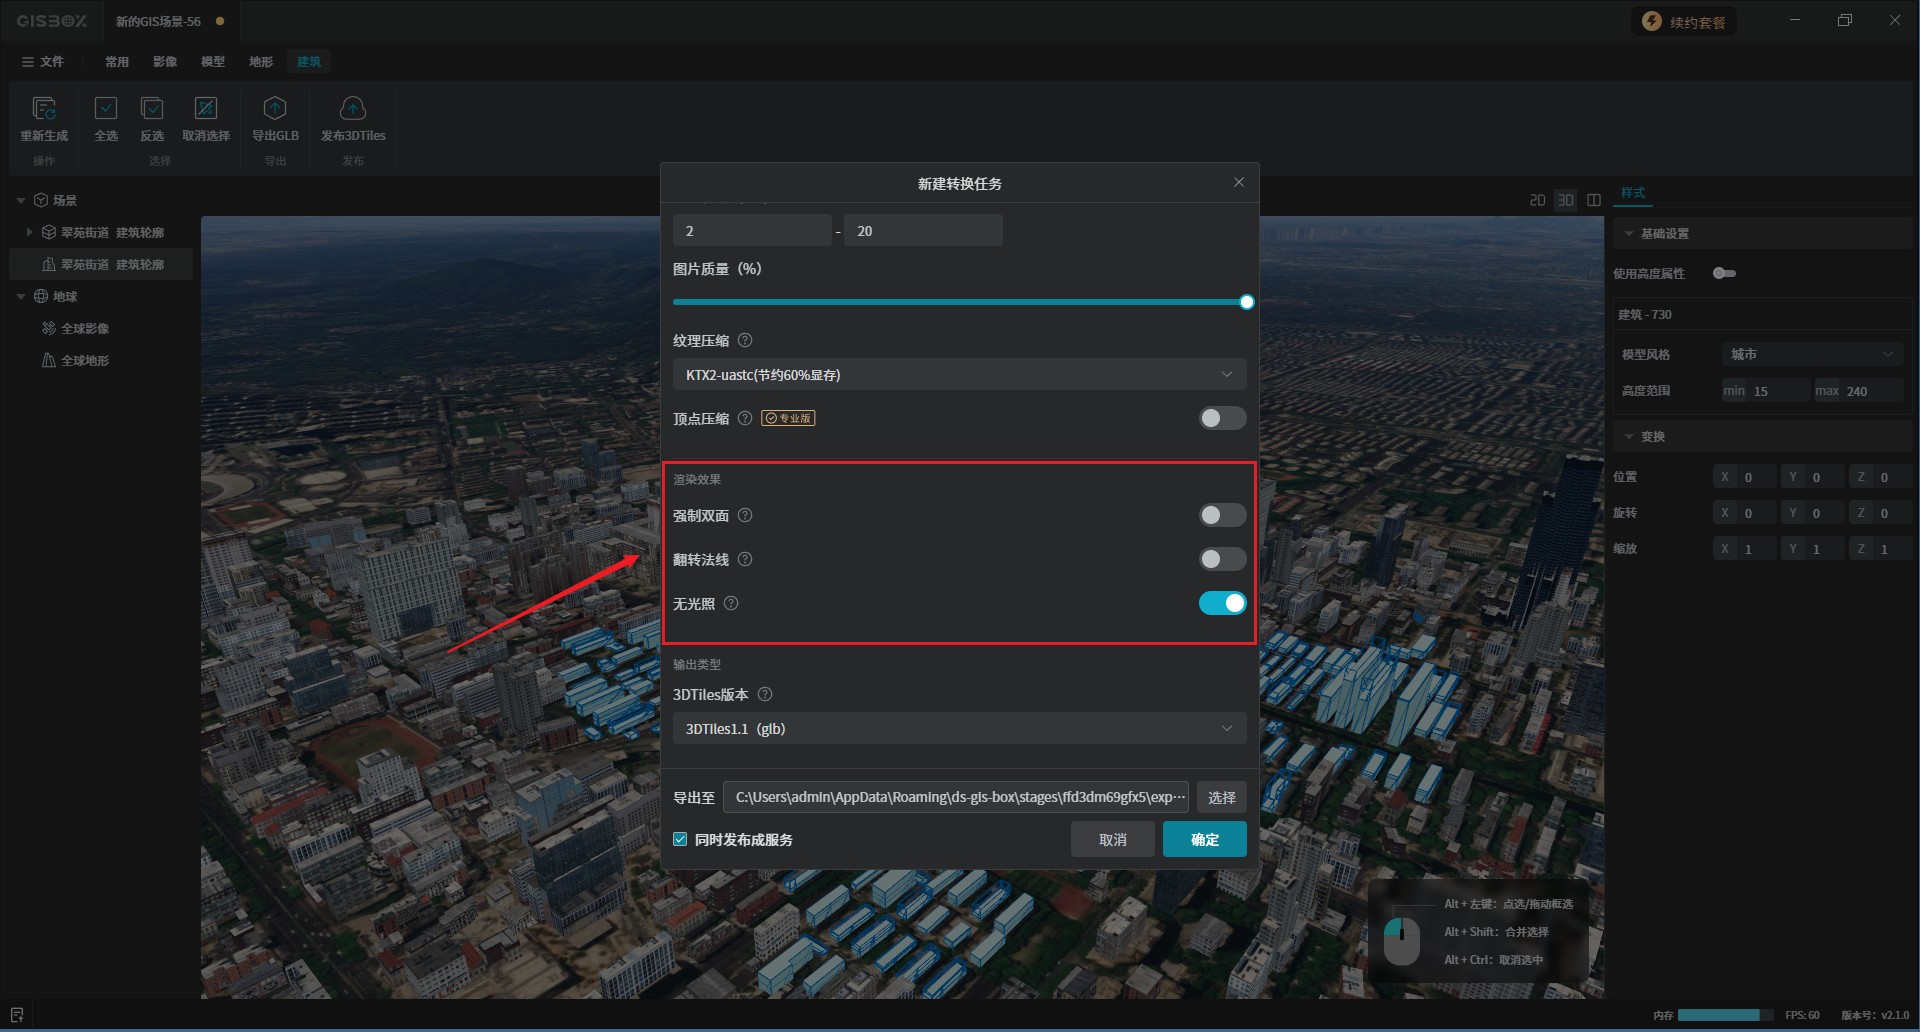Enable the 强制双面 toggle
This screenshot has height=1032, width=1920.
pos(1222,516)
